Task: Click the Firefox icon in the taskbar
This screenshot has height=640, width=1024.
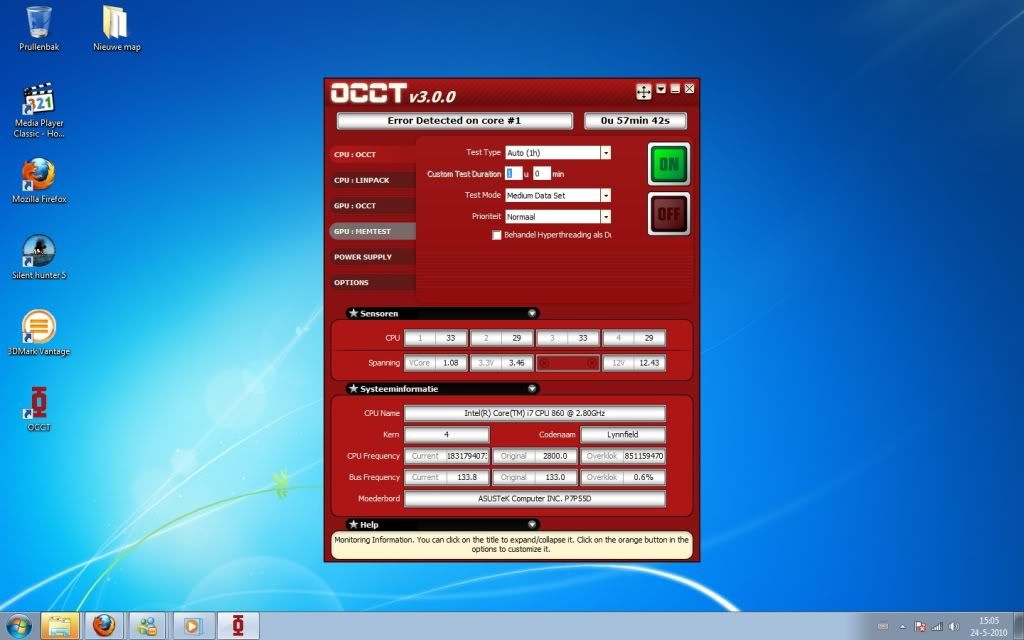Action: point(103,625)
